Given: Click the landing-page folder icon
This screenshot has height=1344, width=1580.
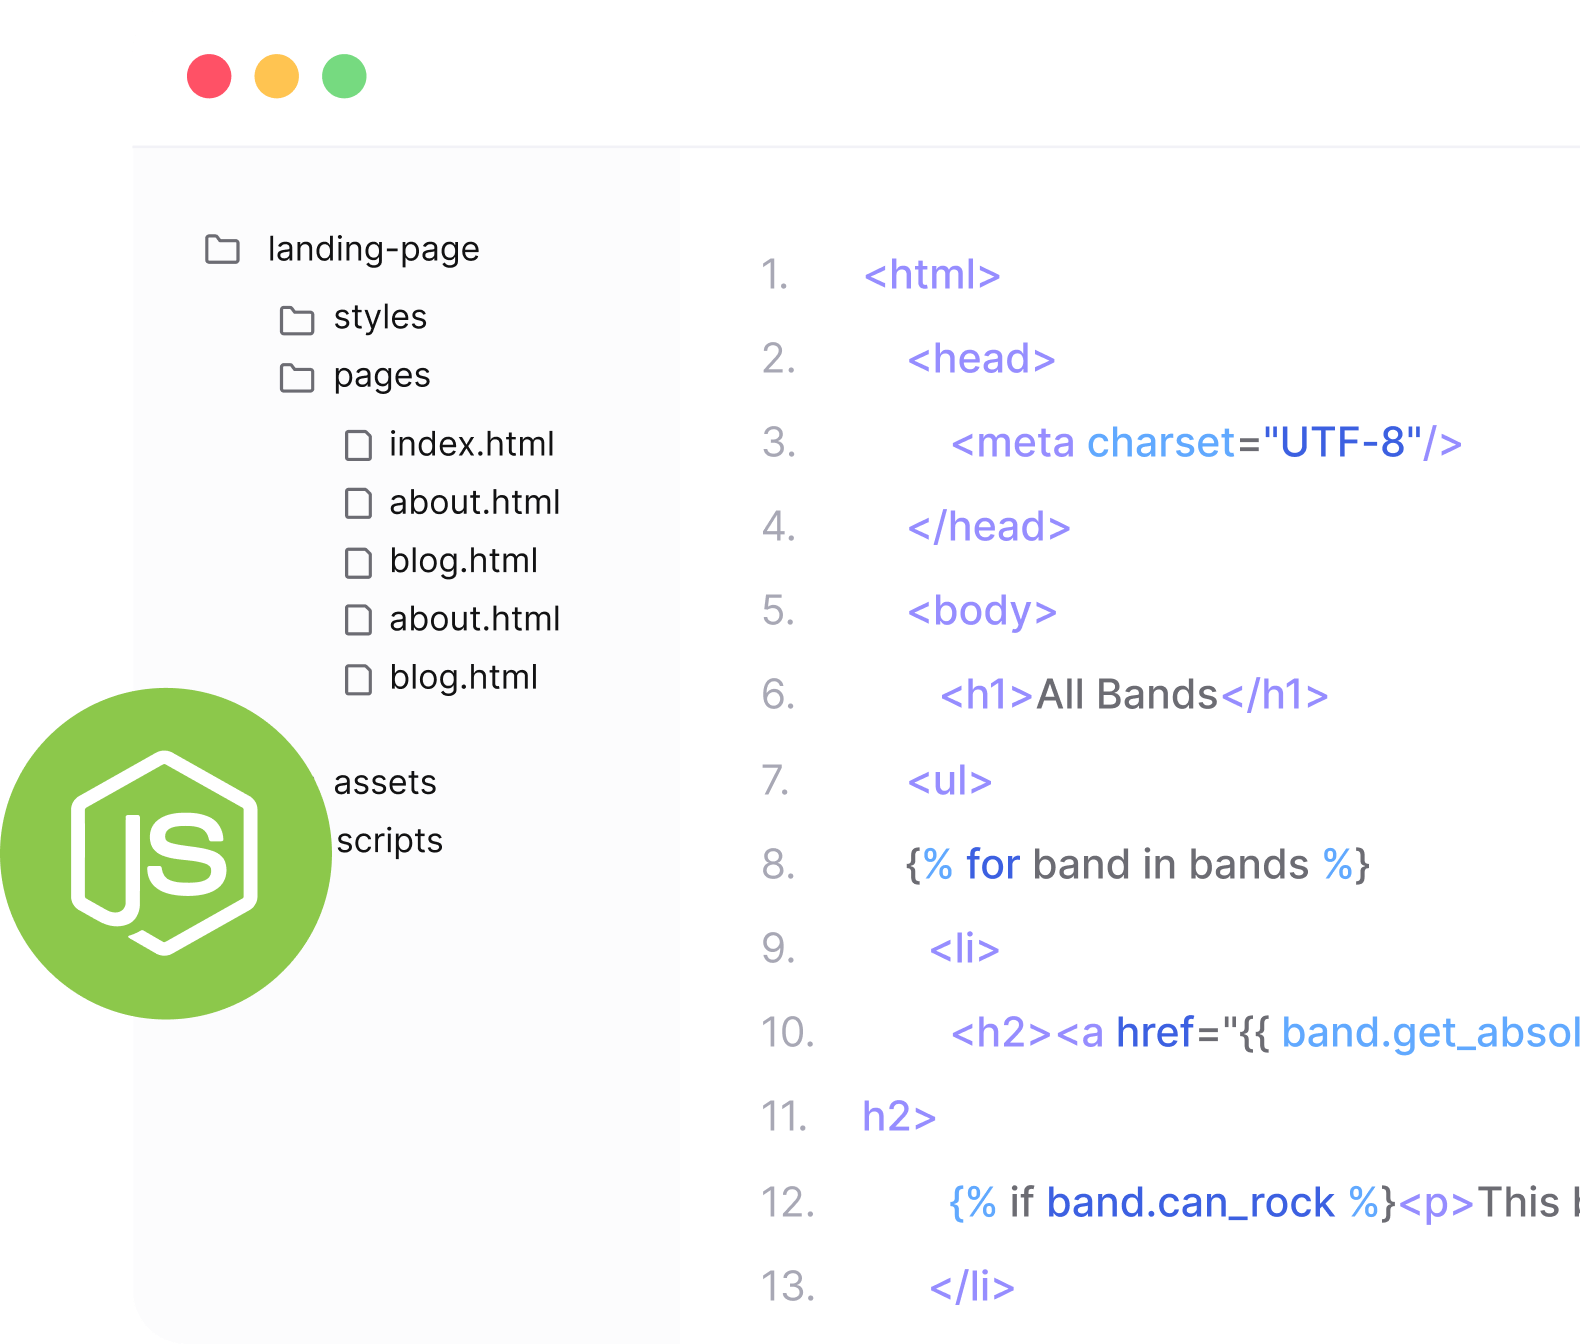Looking at the screenshot, I should tap(222, 249).
